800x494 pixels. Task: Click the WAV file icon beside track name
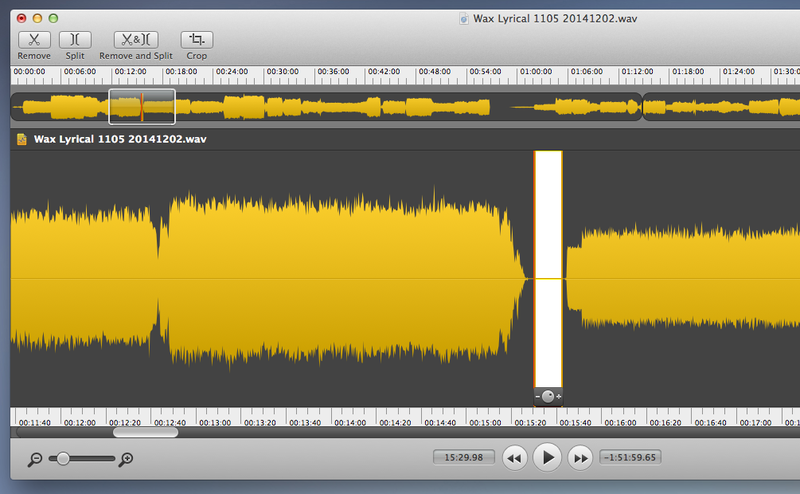coord(21,140)
